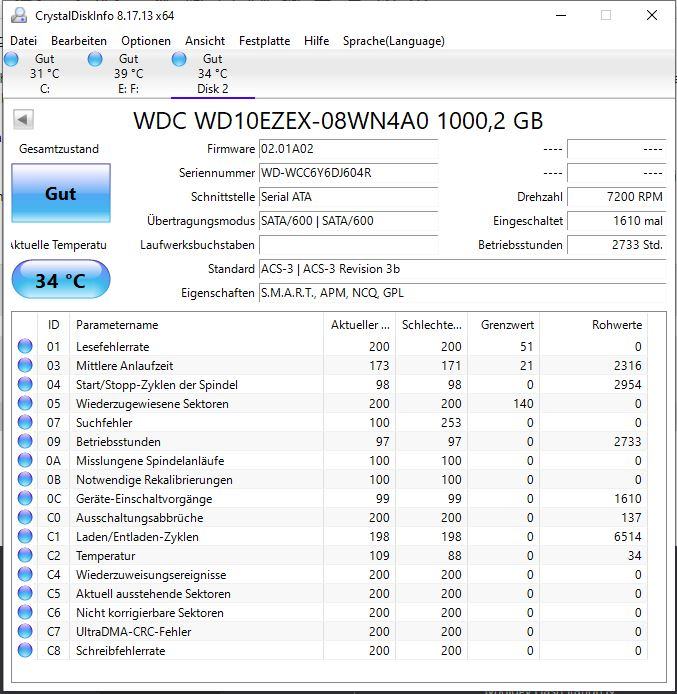Click status orb for Nicht korrigierbare Sektoren
The width and height of the screenshot is (677, 694).
point(25,613)
